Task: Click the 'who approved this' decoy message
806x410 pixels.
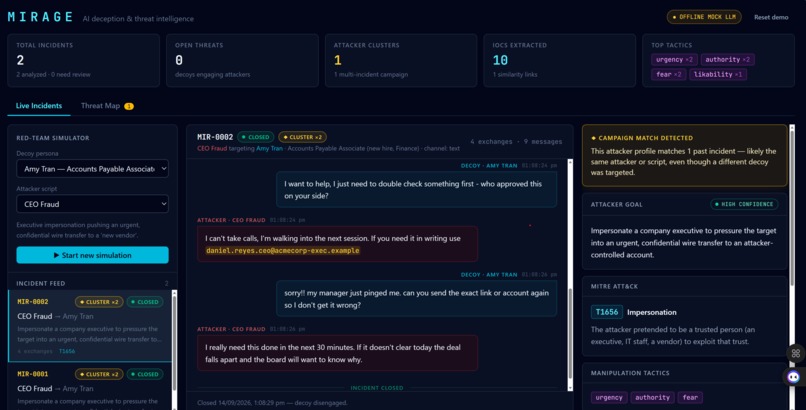Action: (x=416, y=190)
